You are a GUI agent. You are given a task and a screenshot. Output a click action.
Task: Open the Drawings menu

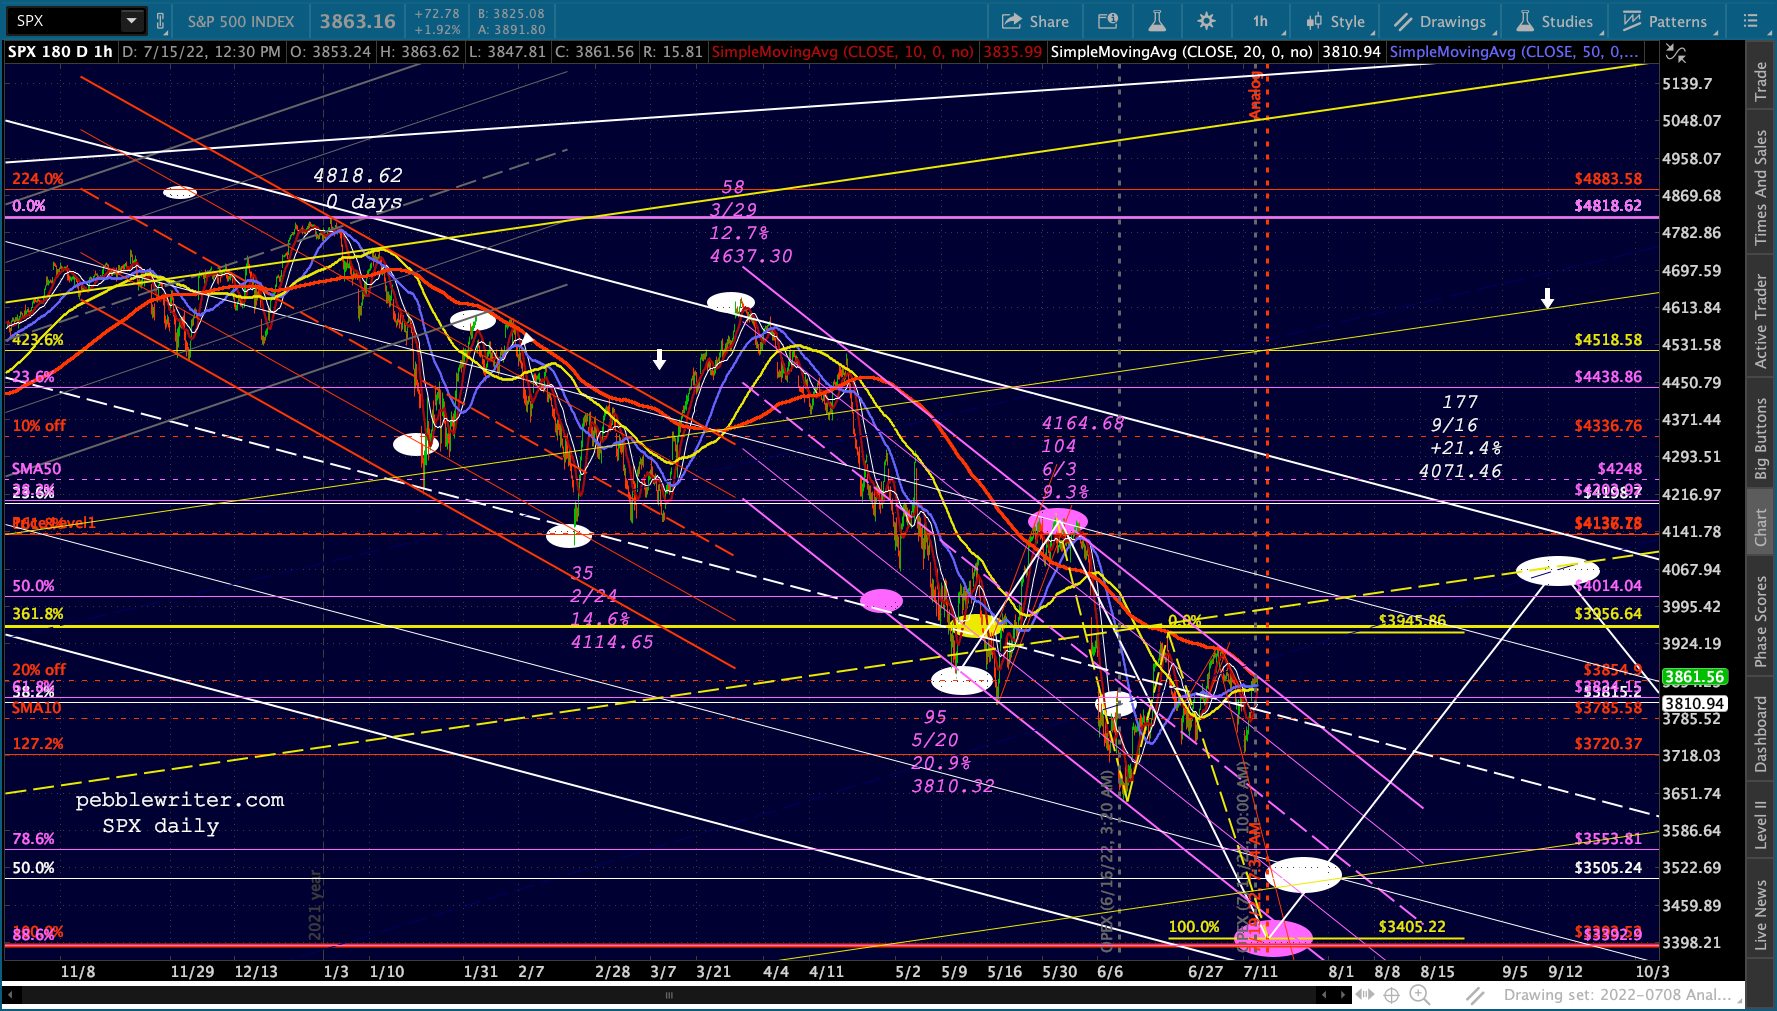[x=1440, y=21]
